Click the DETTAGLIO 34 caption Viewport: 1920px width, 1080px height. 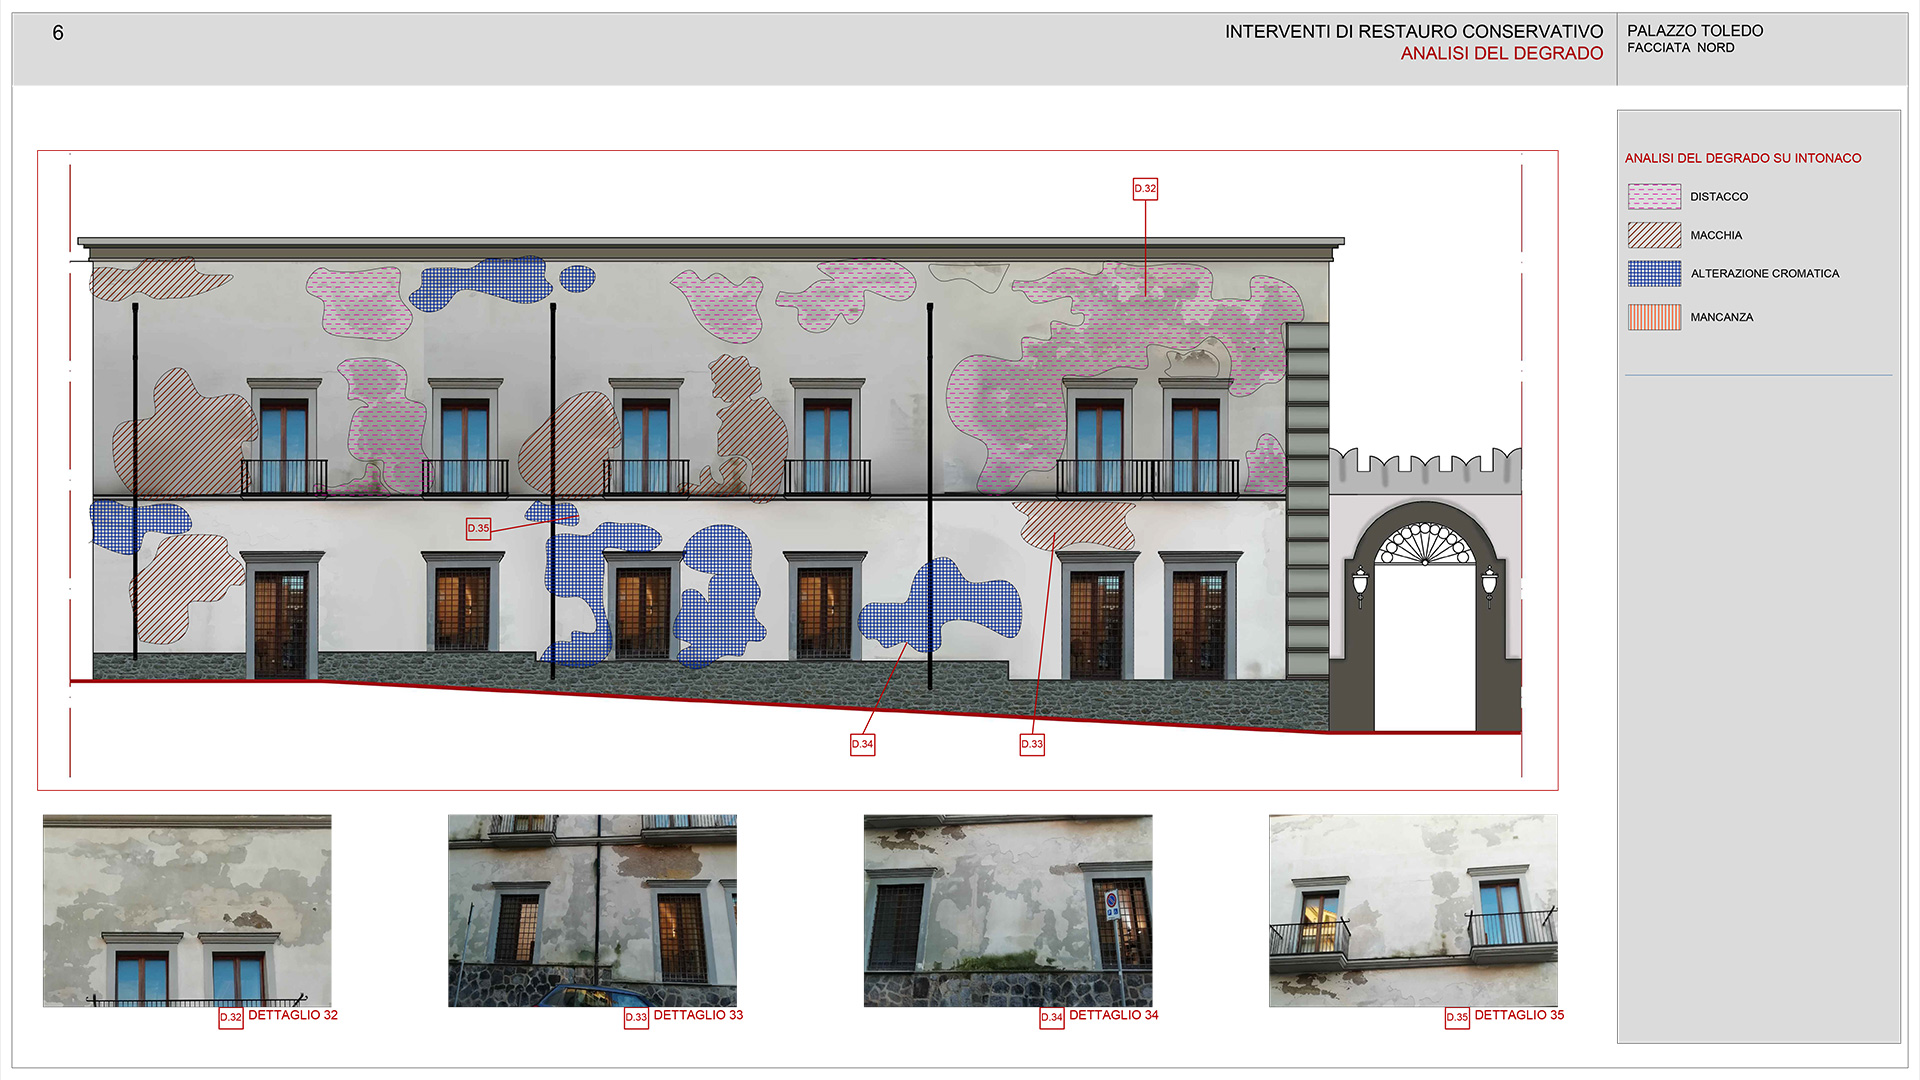(x=1114, y=1015)
